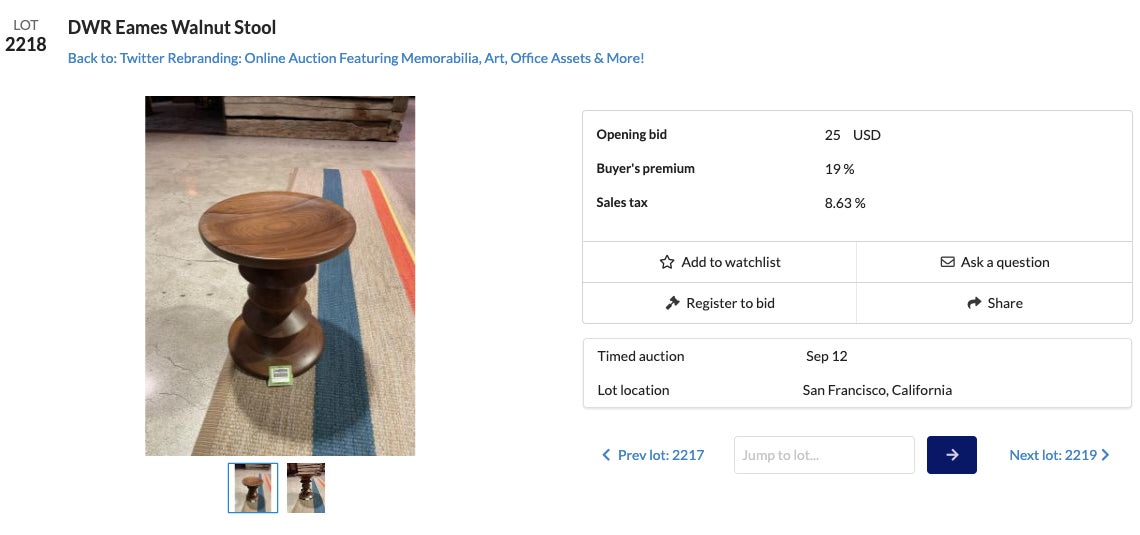Select the first stool thumbnail
This screenshot has width=1140, height=535.
coord(253,488)
